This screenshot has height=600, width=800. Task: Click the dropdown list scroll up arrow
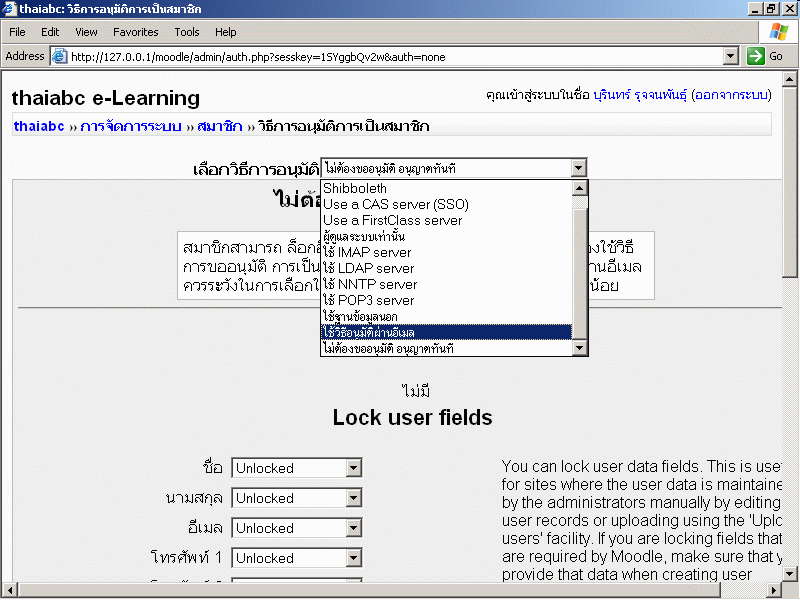point(579,188)
